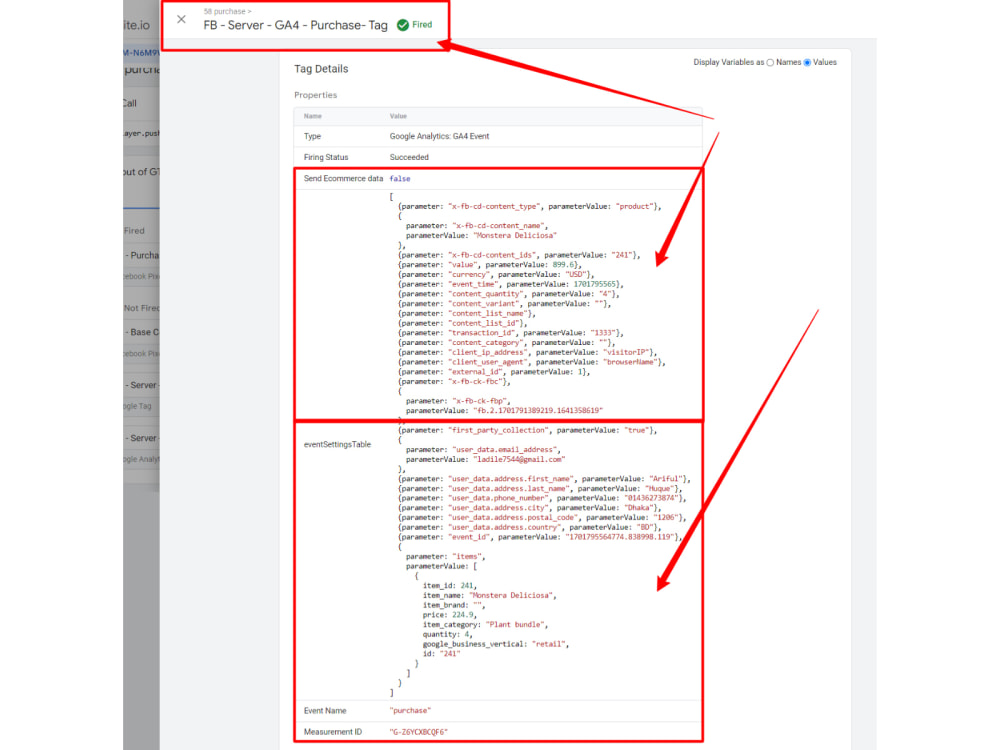Click the 'google_business_vertical' line

(496, 644)
